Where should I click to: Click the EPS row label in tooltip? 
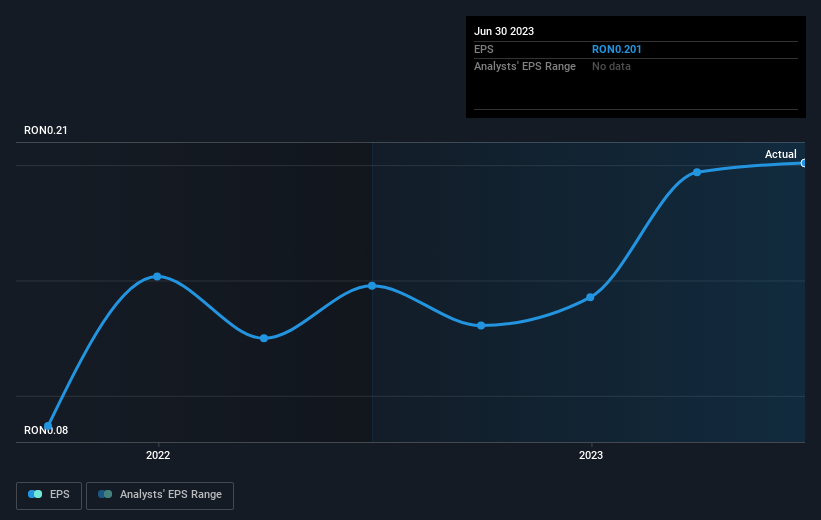(x=484, y=49)
